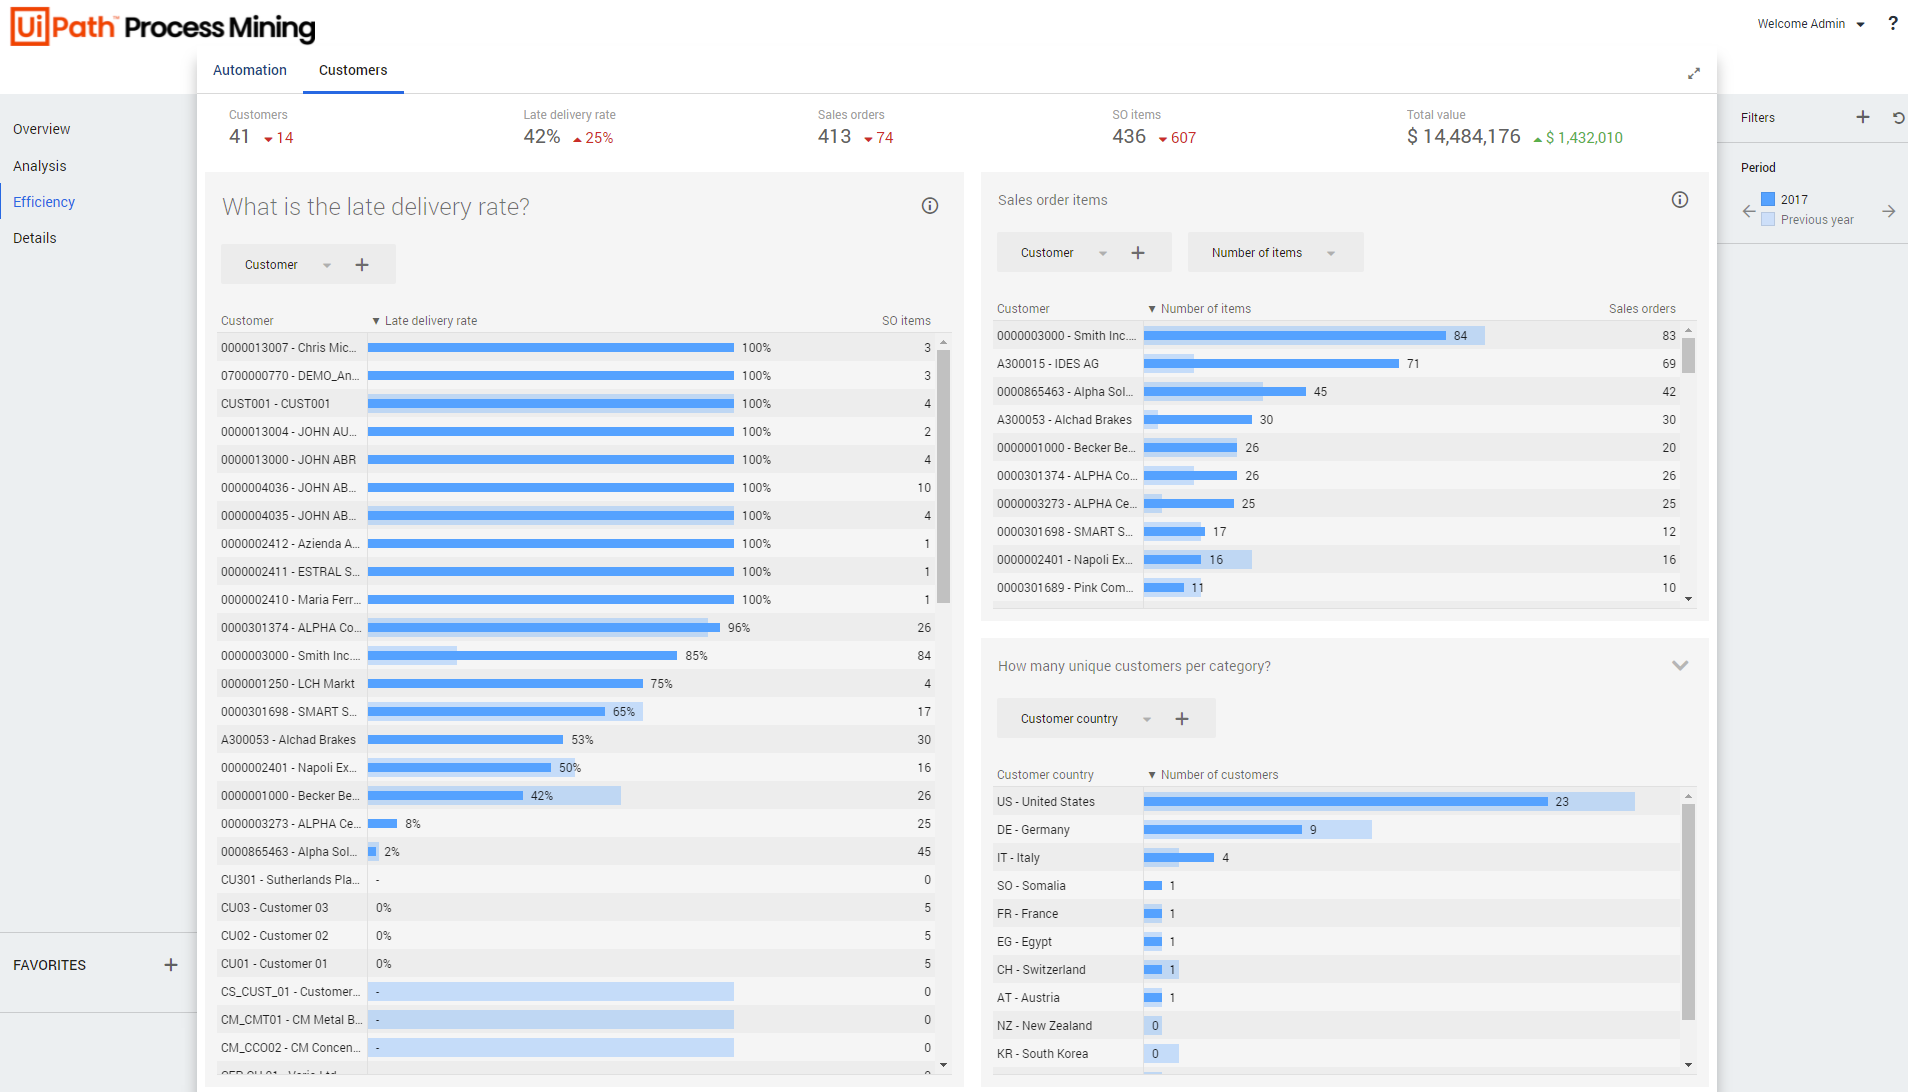The height and width of the screenshot is (1092, 1908).
Task: Open Details in the sidebar
Action: pos(35,238)
